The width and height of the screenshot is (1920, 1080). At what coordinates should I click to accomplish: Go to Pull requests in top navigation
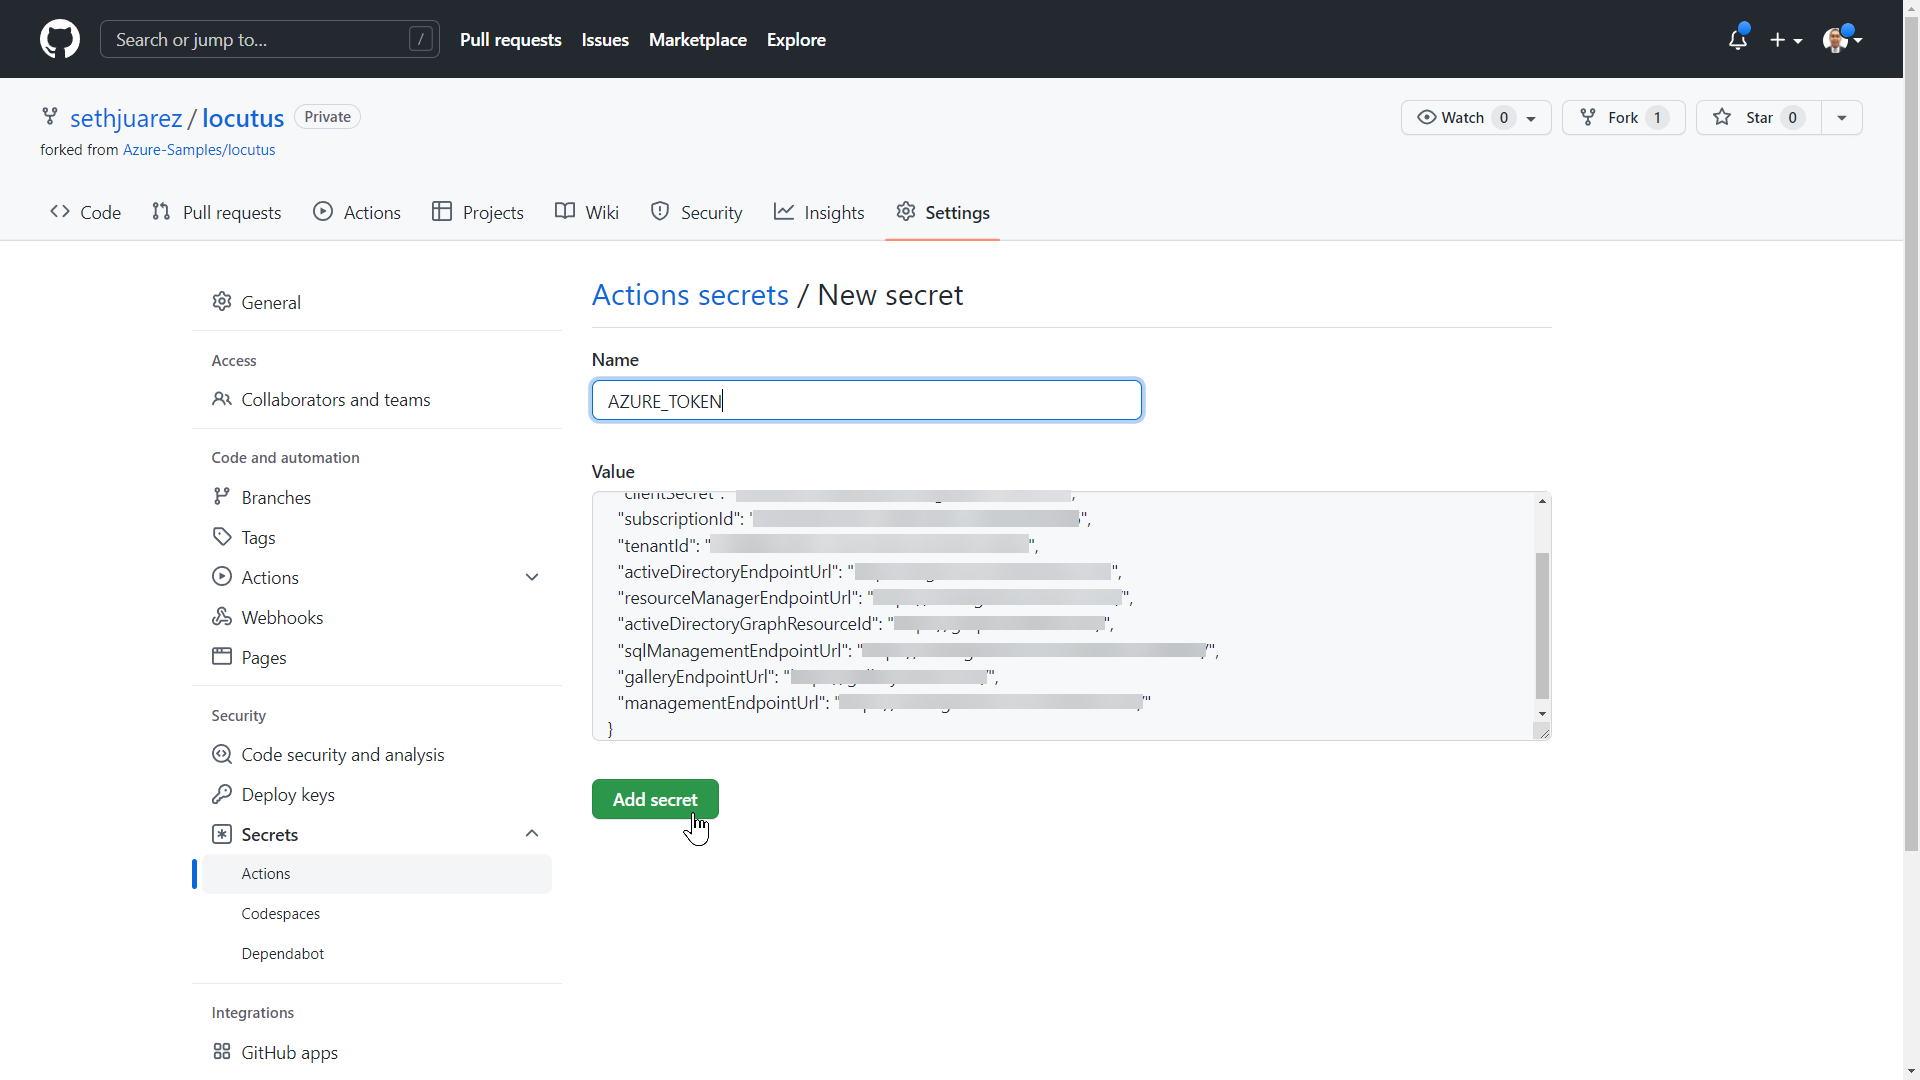point(510,39)
